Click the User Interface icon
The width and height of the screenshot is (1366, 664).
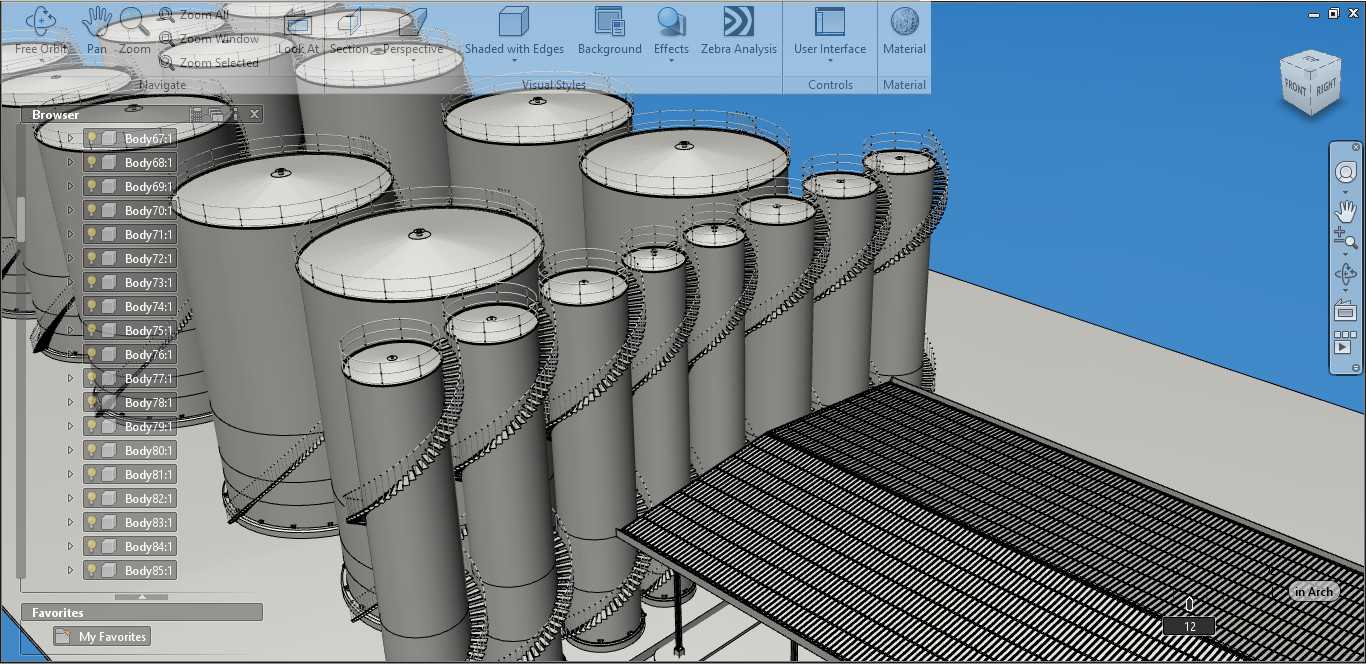pyautogui.click(x=830, y=22)
